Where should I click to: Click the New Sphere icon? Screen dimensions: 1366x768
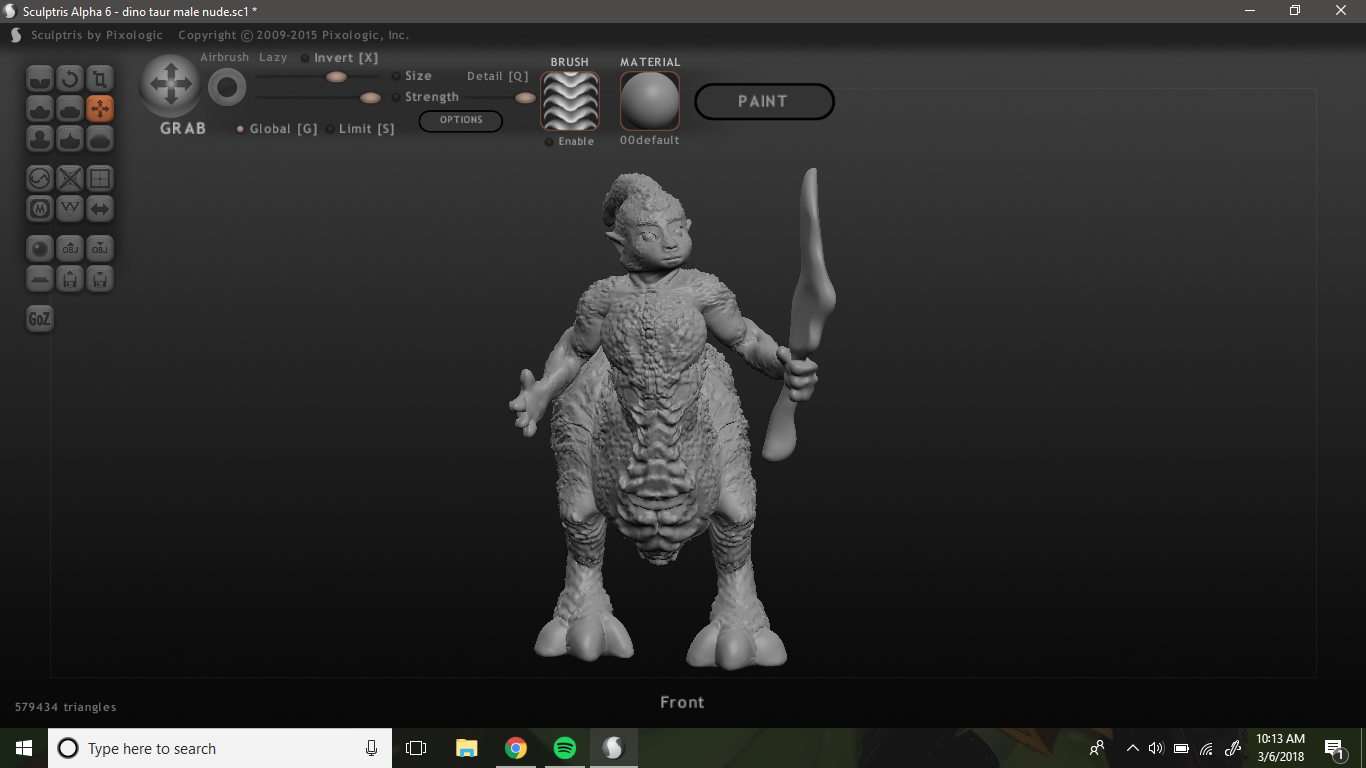40,249
